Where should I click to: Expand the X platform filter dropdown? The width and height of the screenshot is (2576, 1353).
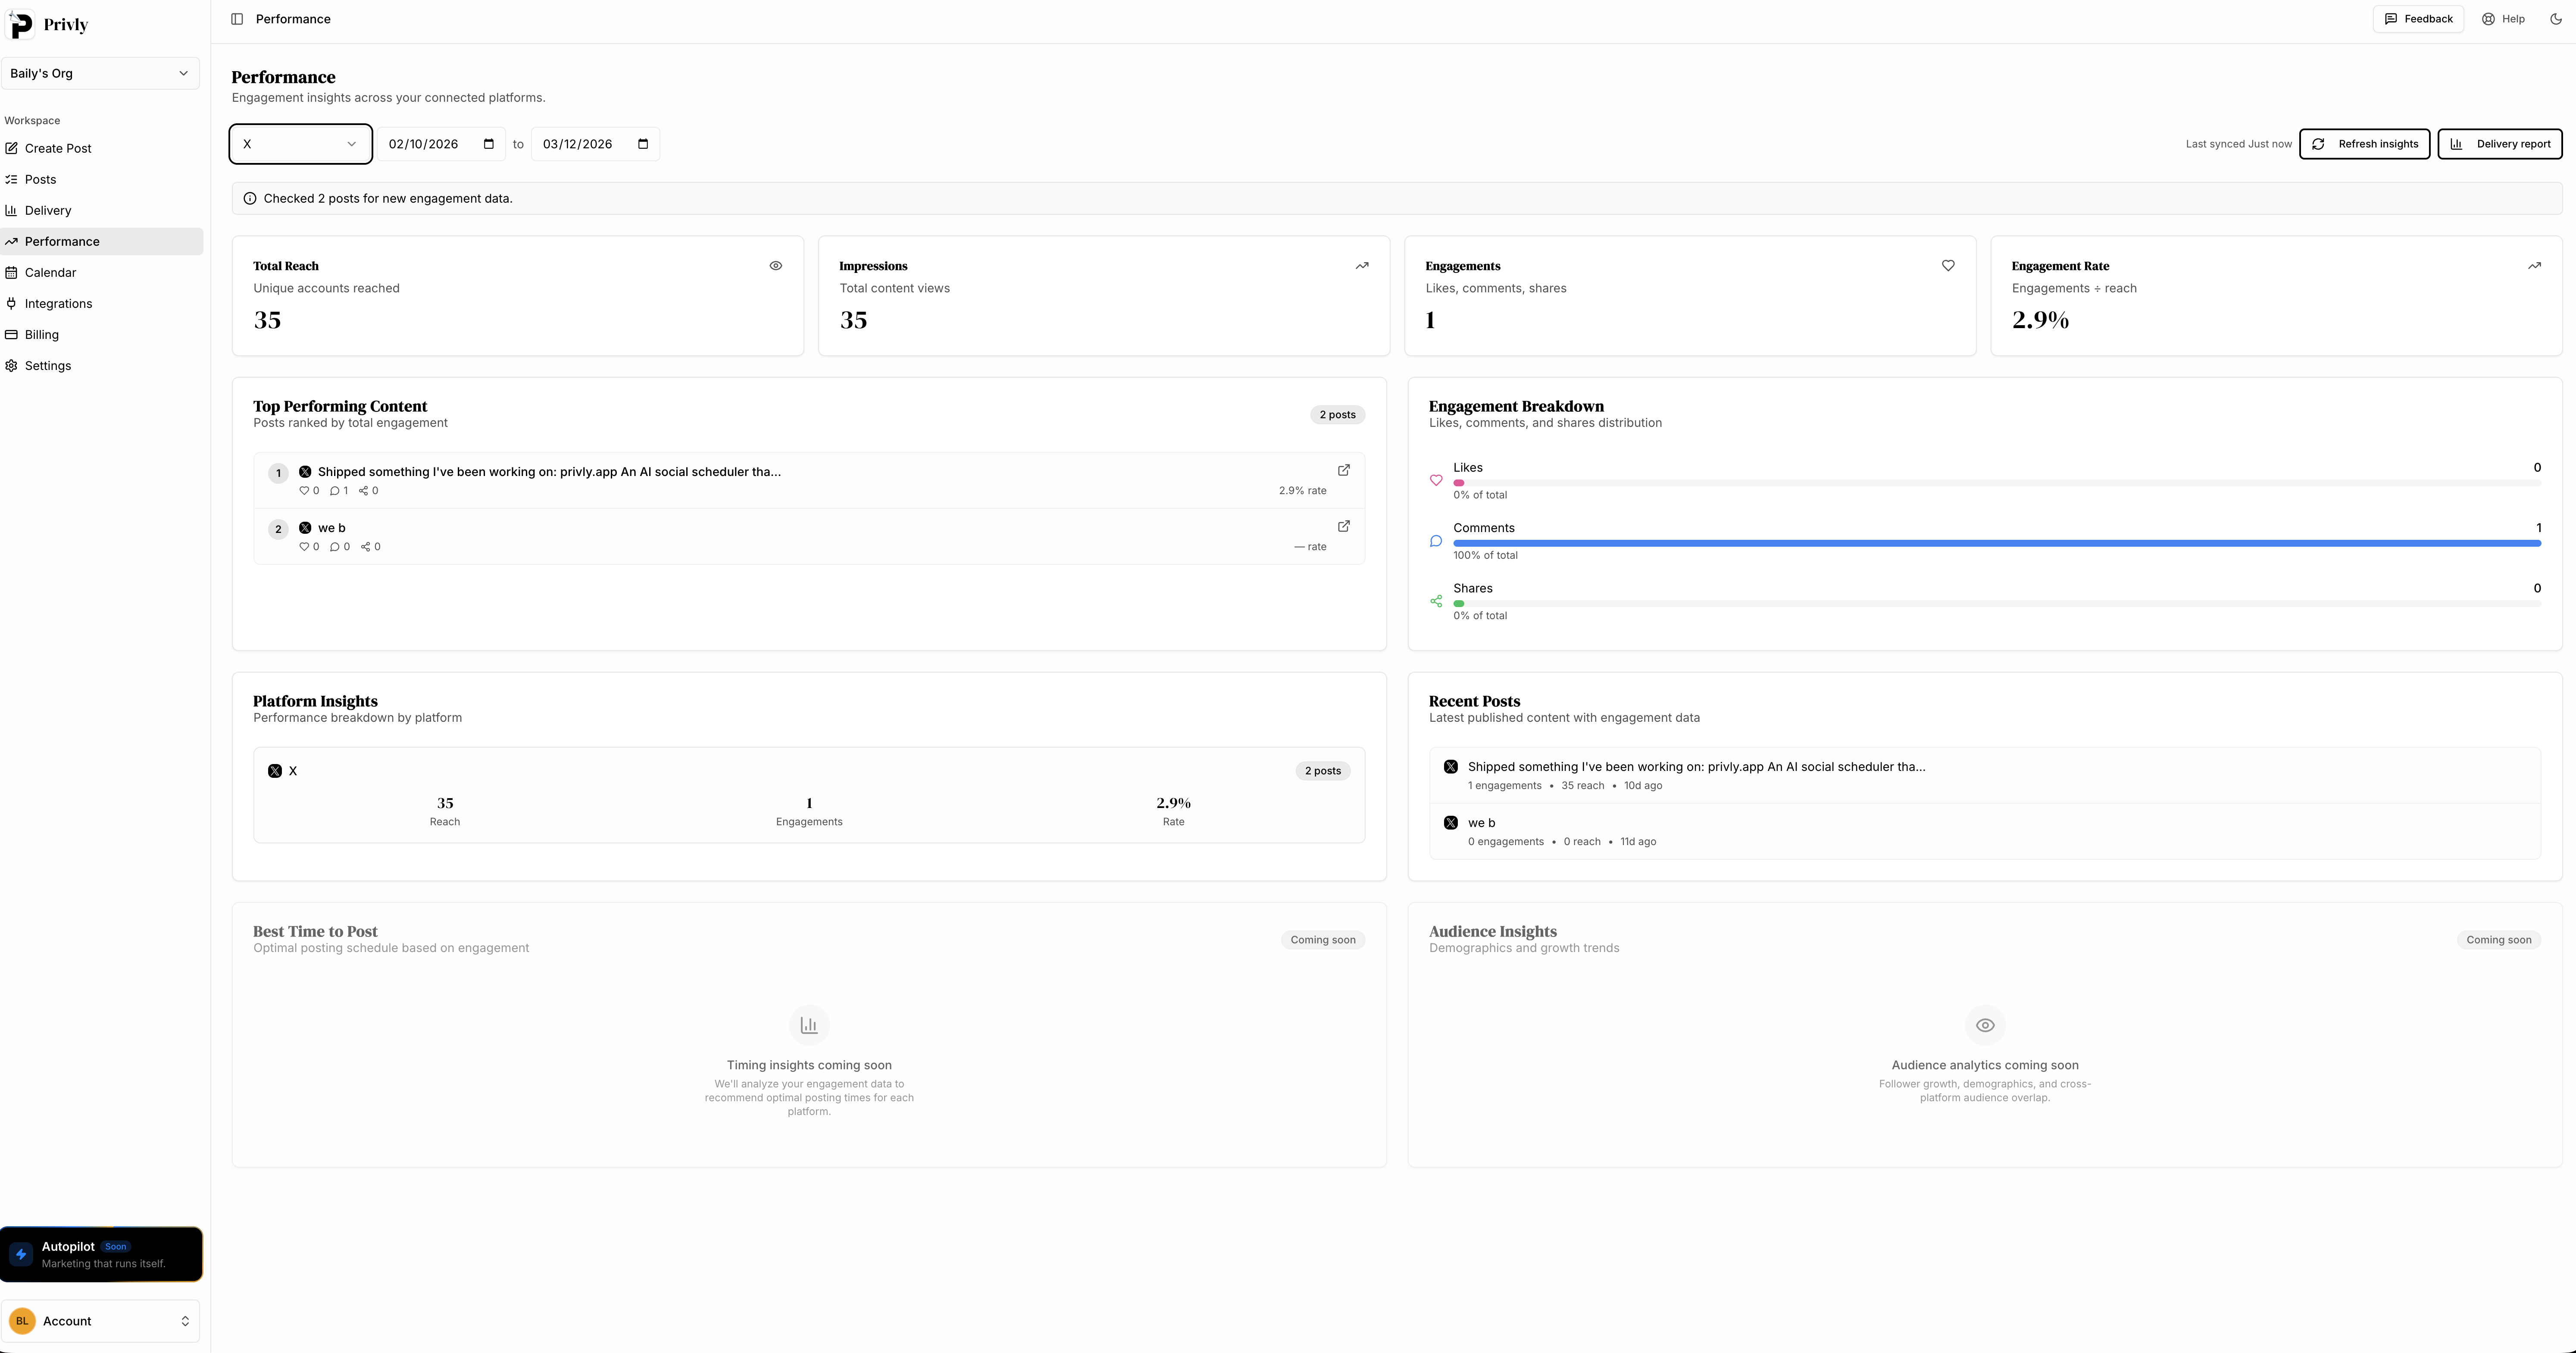[x=301, y=144]
